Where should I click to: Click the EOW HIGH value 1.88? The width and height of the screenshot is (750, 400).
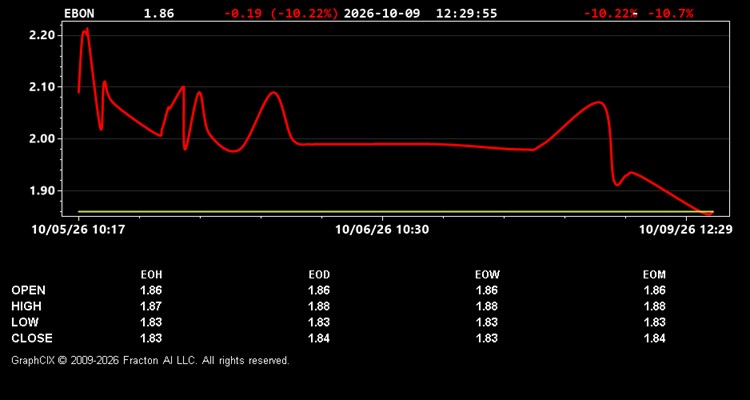click(487, 306)
